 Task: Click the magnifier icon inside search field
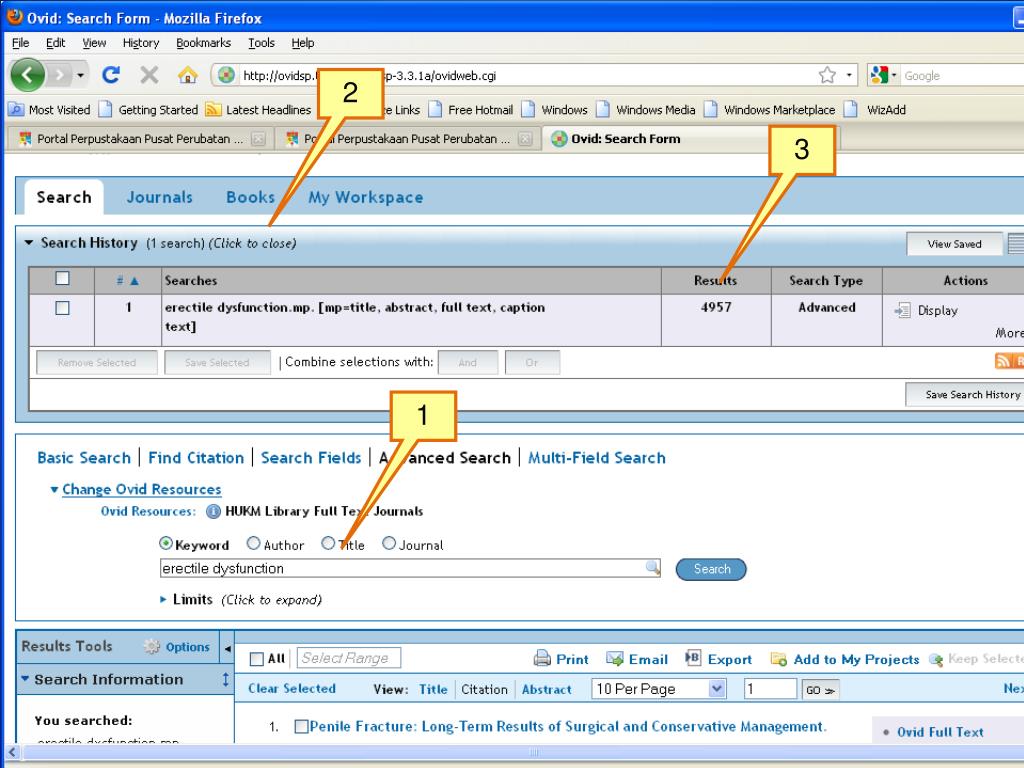click(652, 567)
